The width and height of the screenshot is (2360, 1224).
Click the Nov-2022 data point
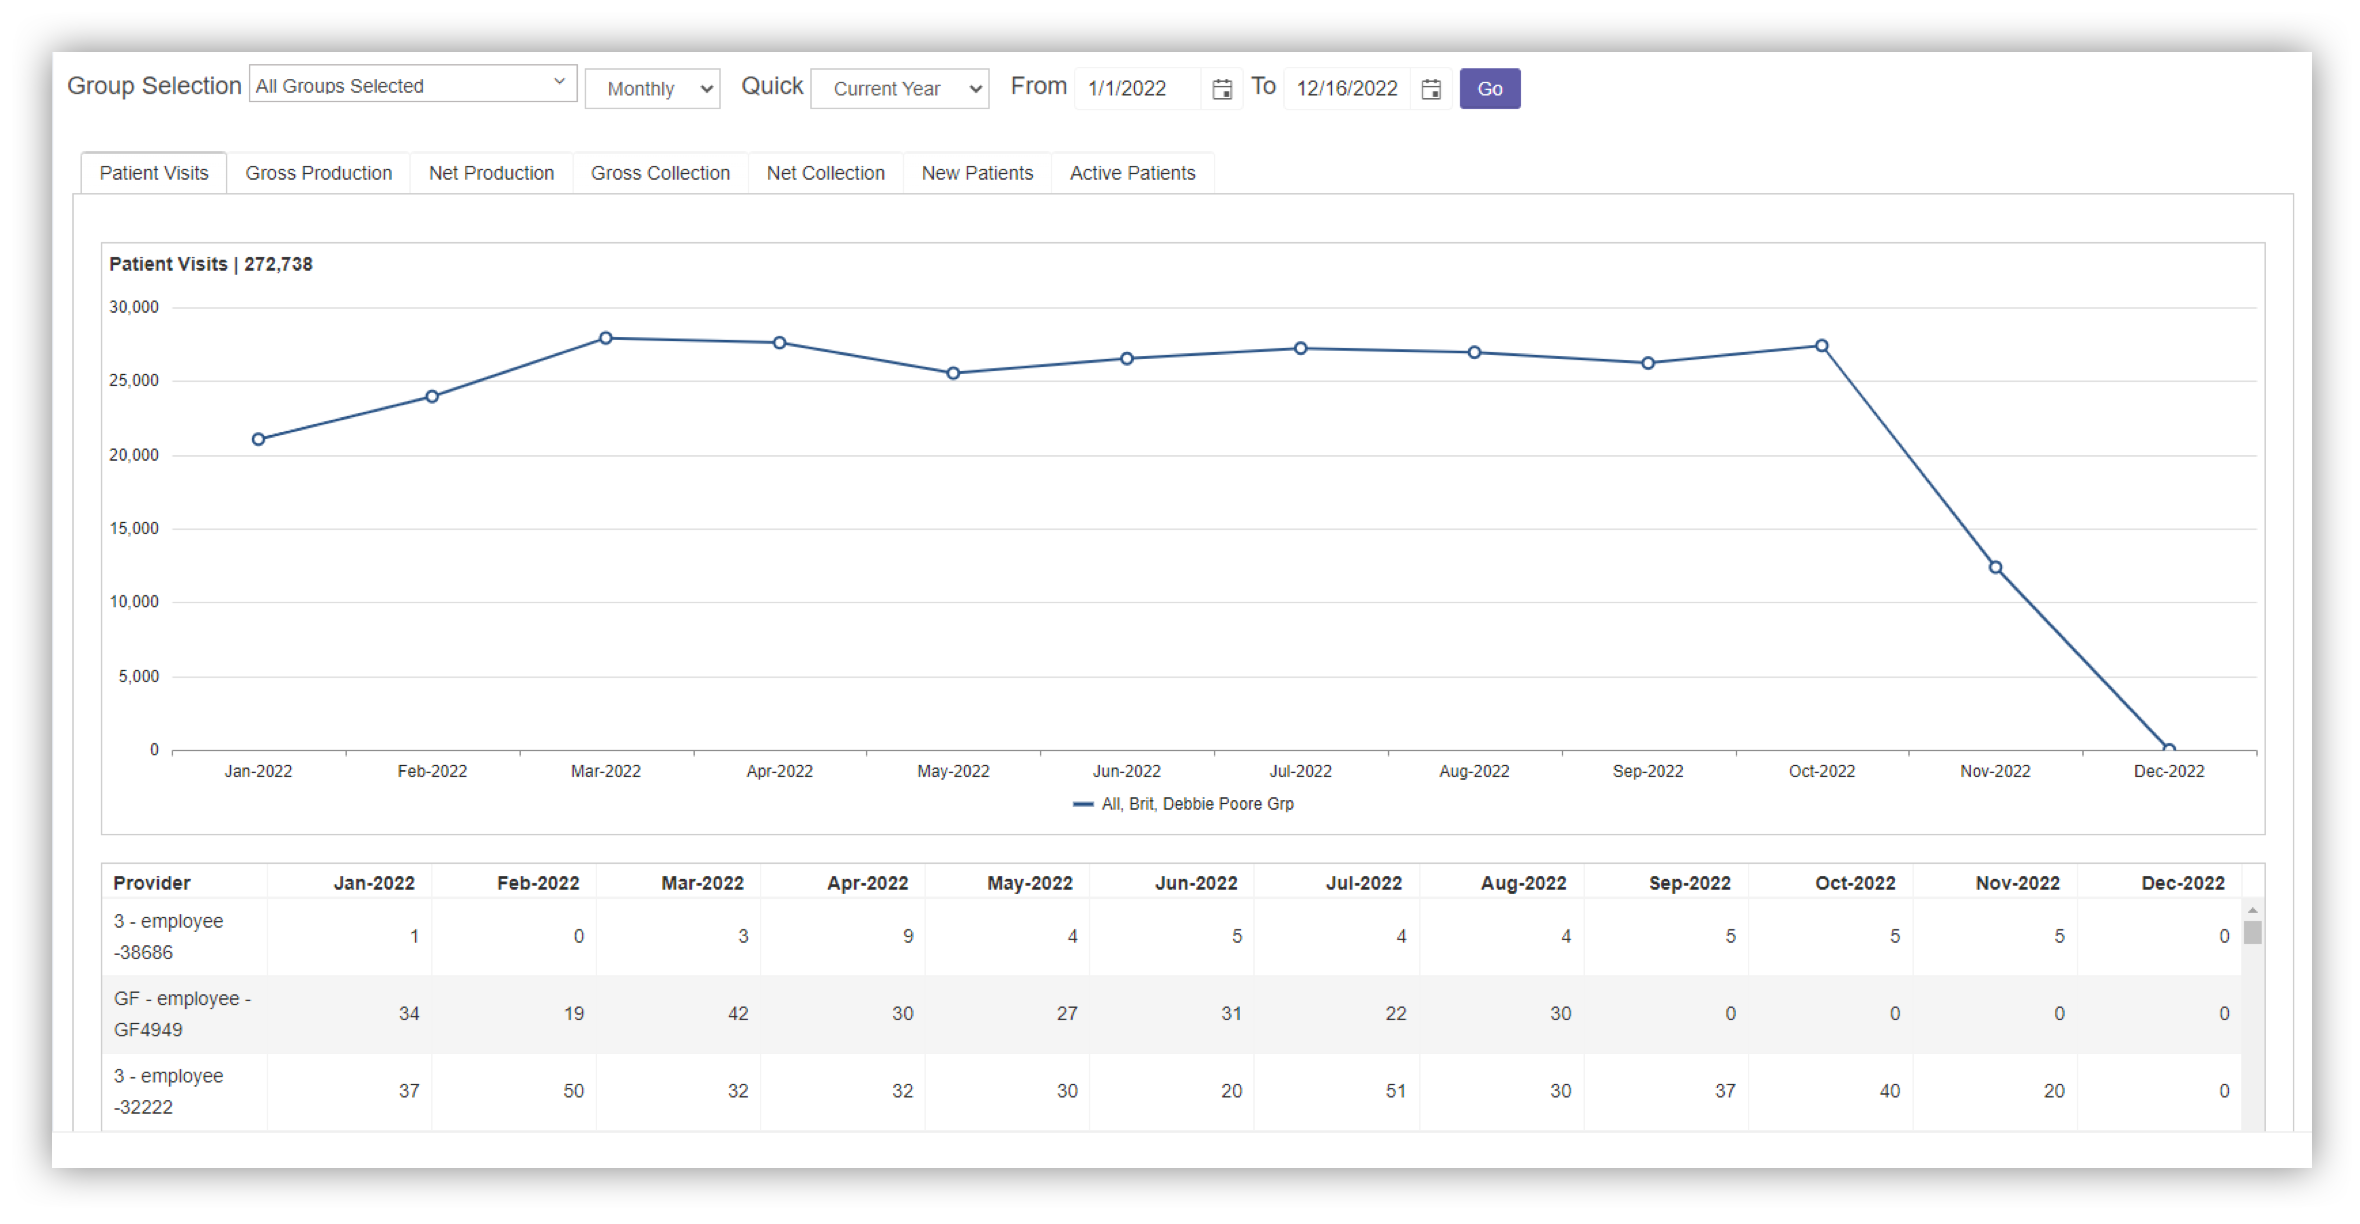[1995, 567]
